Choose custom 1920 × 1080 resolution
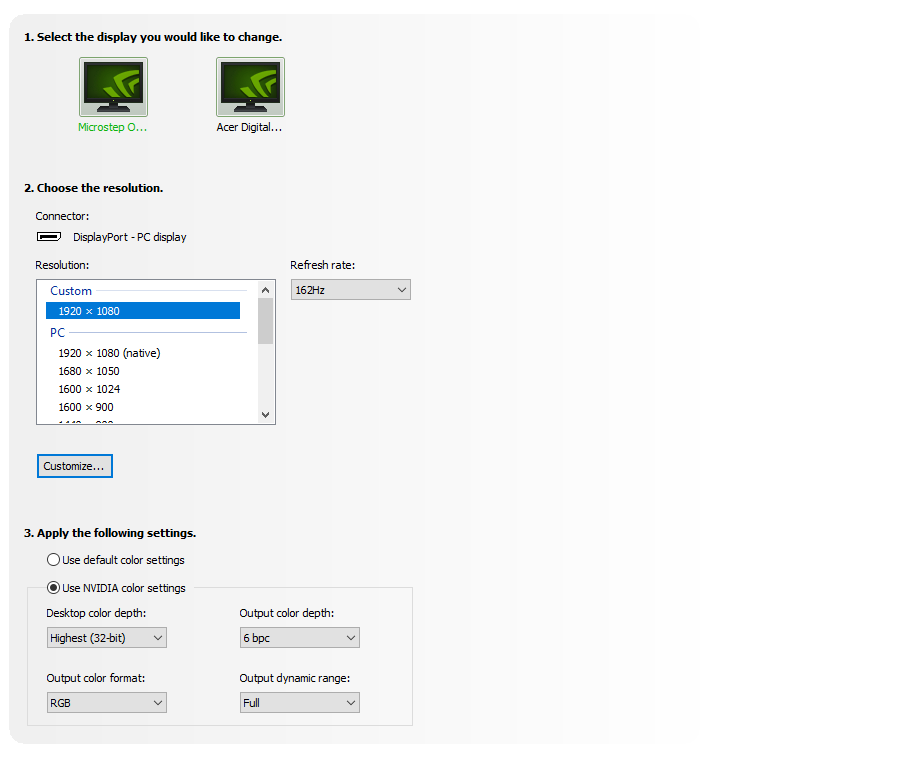This screenshot has width=917, height=761. tap(143, 311)
